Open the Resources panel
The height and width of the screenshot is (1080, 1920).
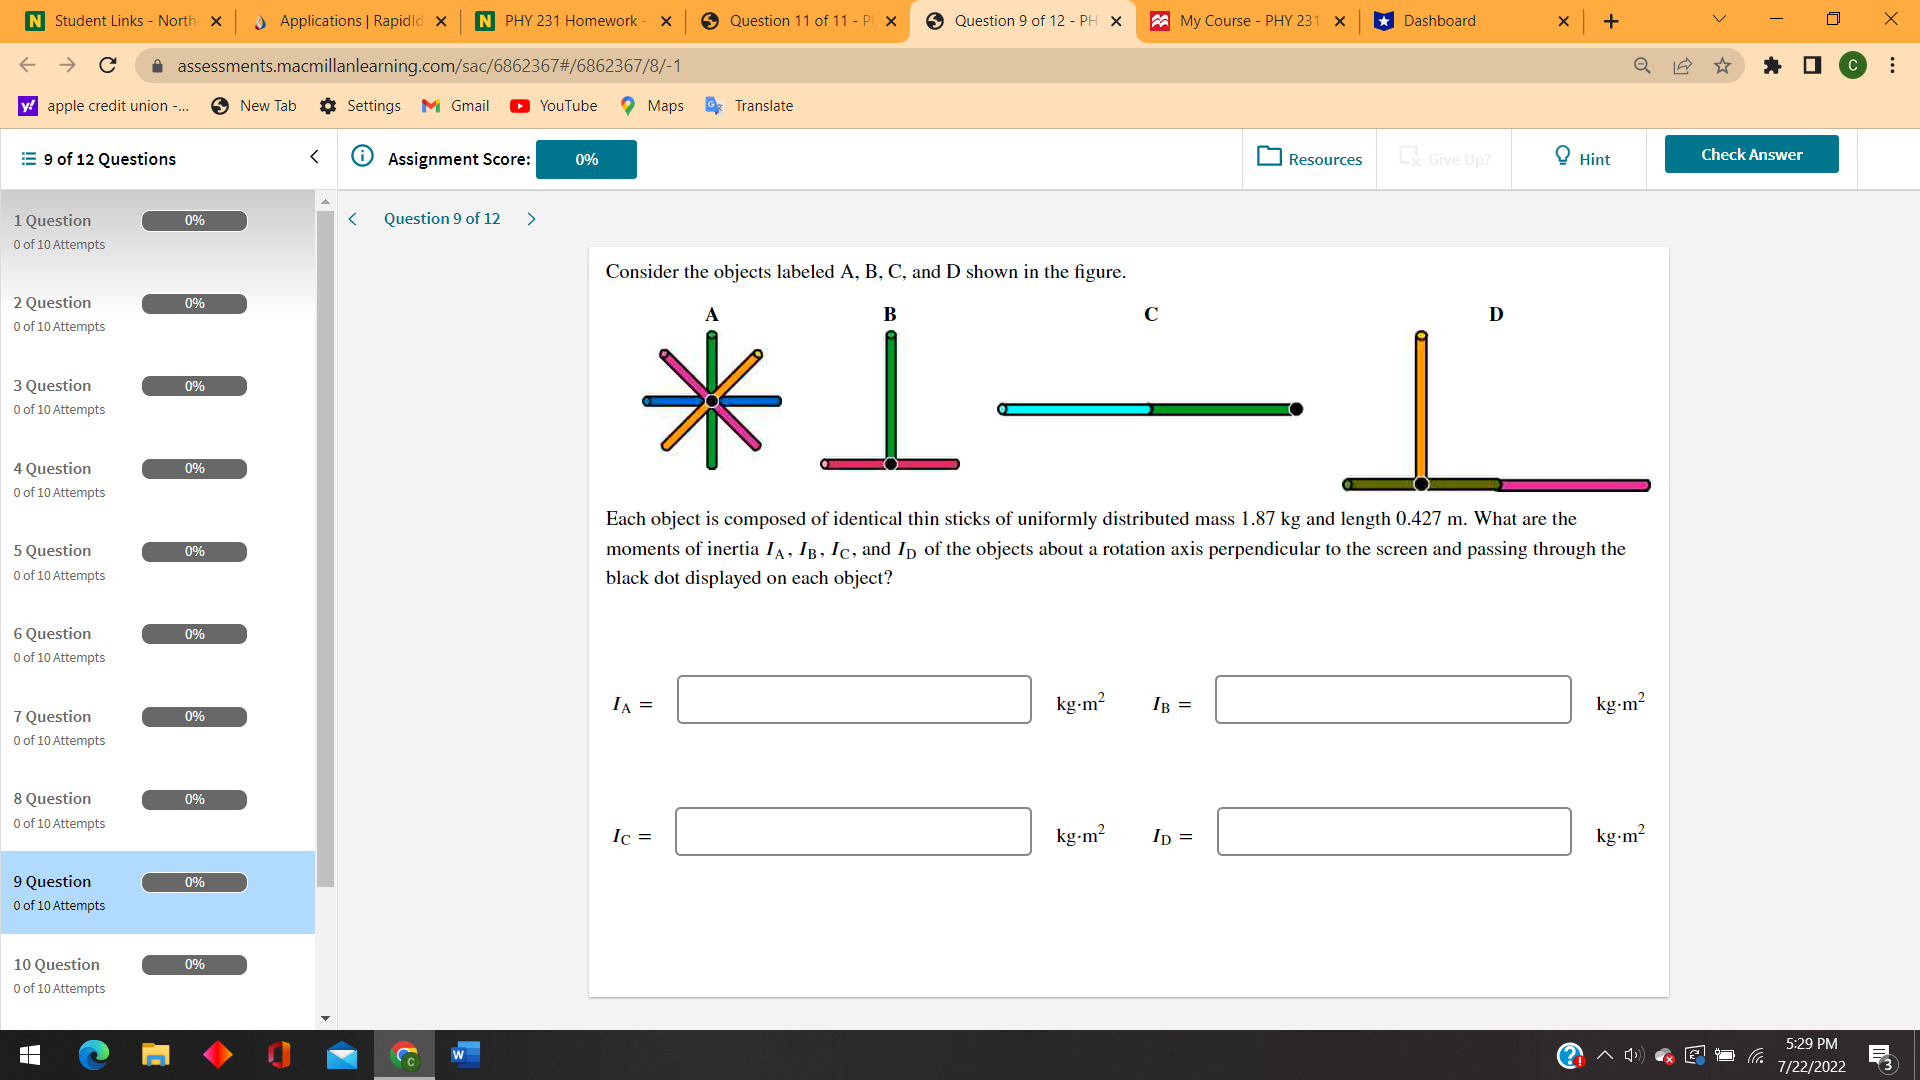click(1309, 158)
